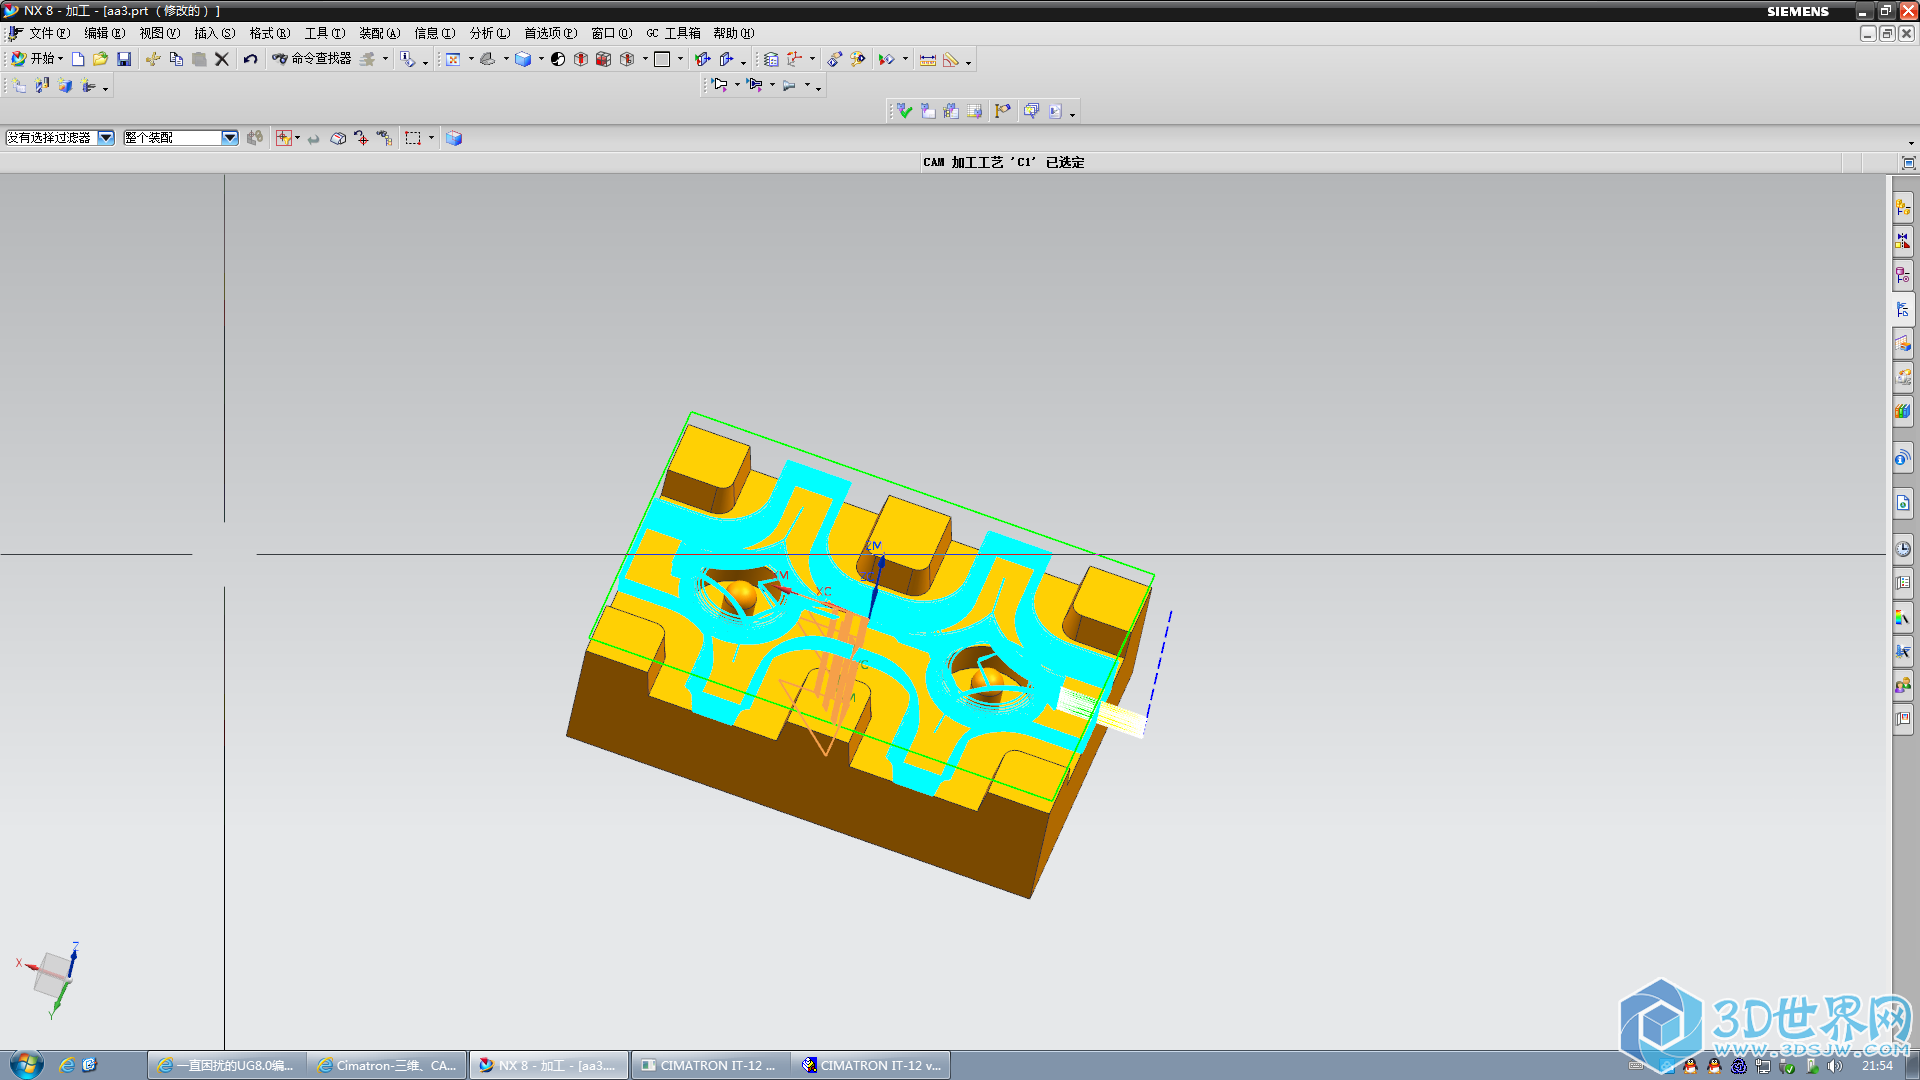Screen dimensions: 1920x1080
Task: Click the Fit view icon
Action: point(453,60)
